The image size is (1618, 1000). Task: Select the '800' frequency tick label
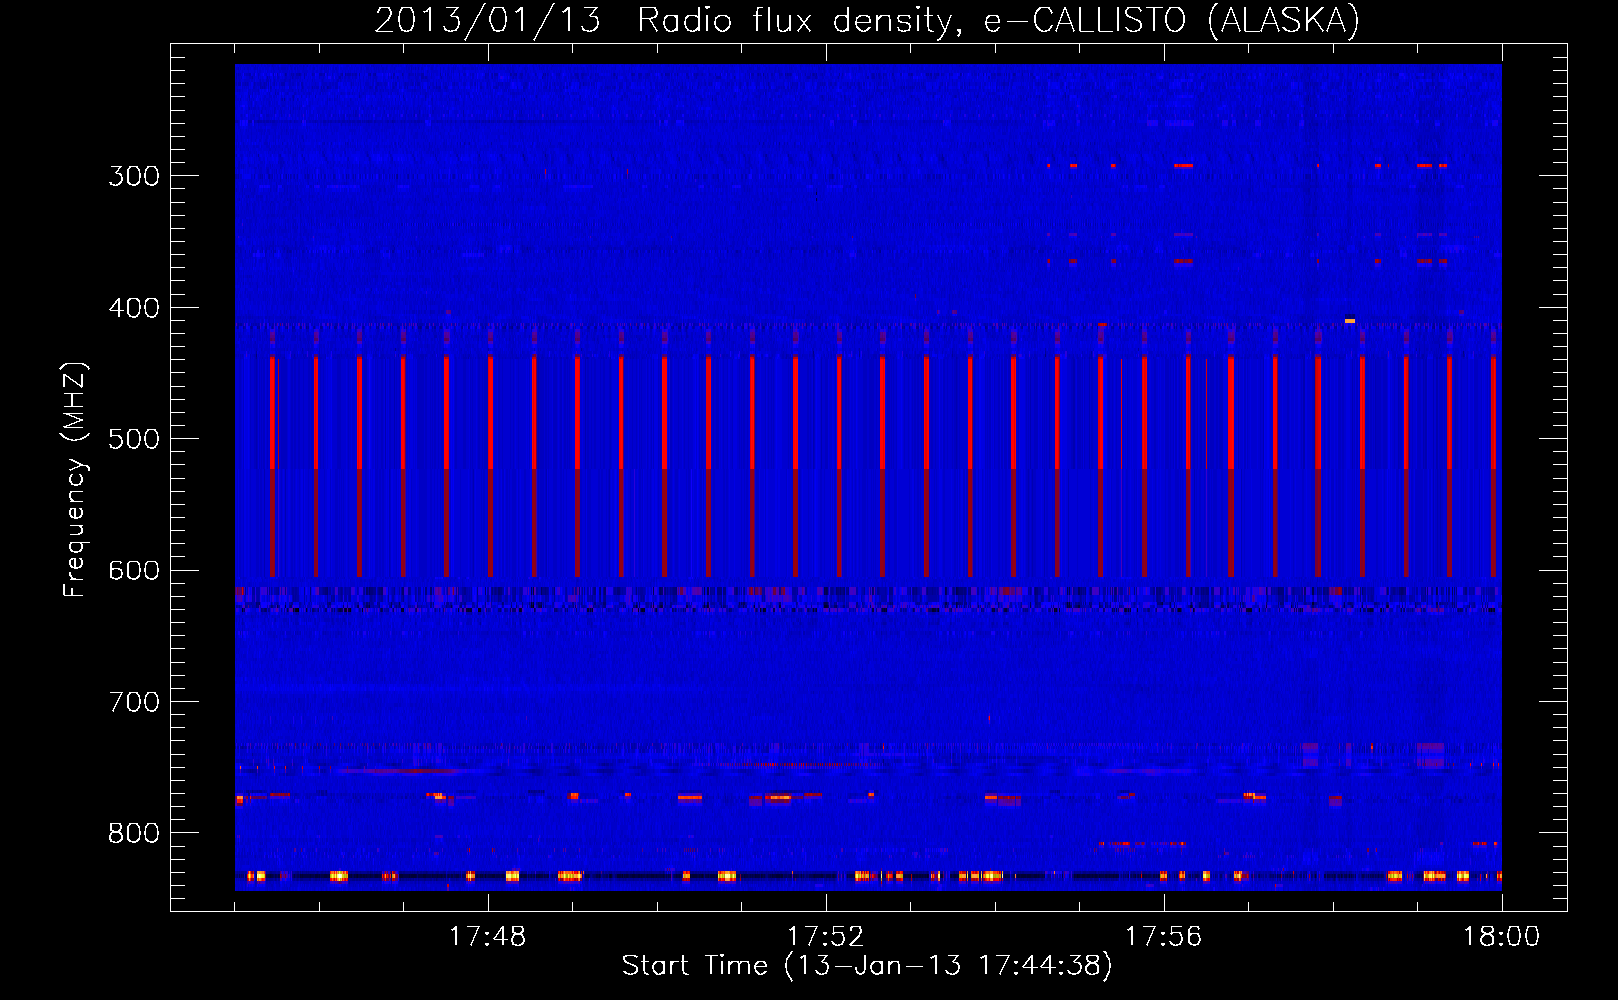134,834
